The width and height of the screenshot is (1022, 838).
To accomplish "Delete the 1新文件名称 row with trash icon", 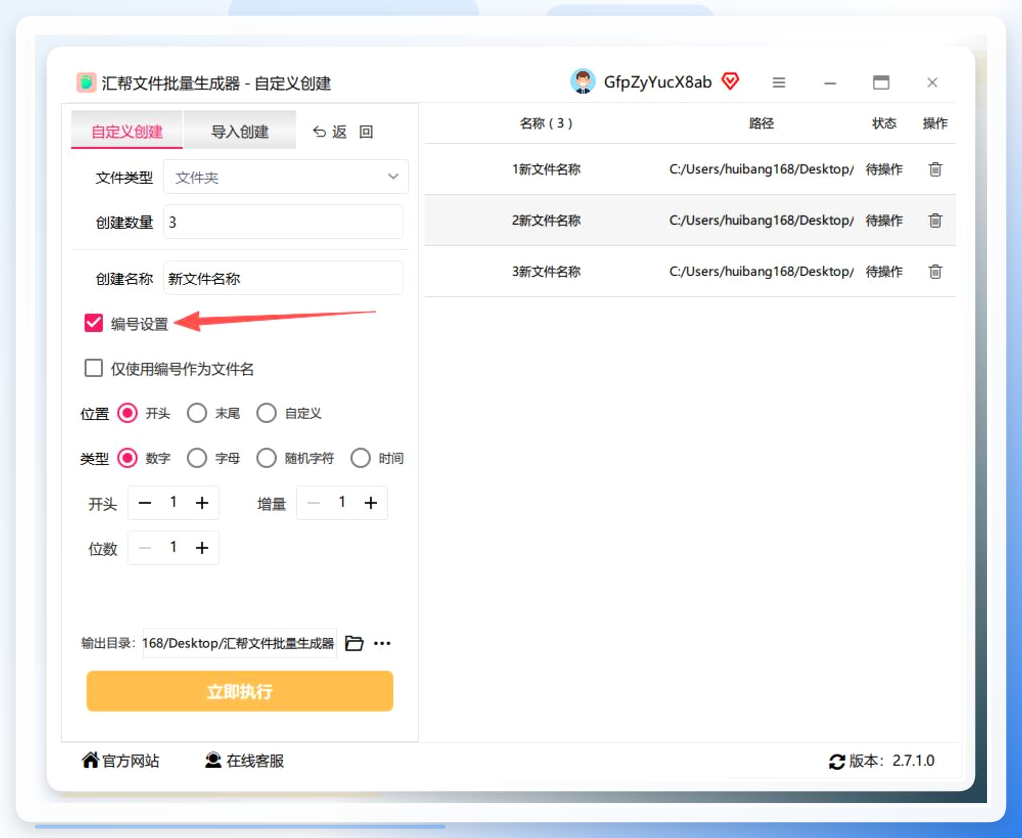I will point(935,169).
